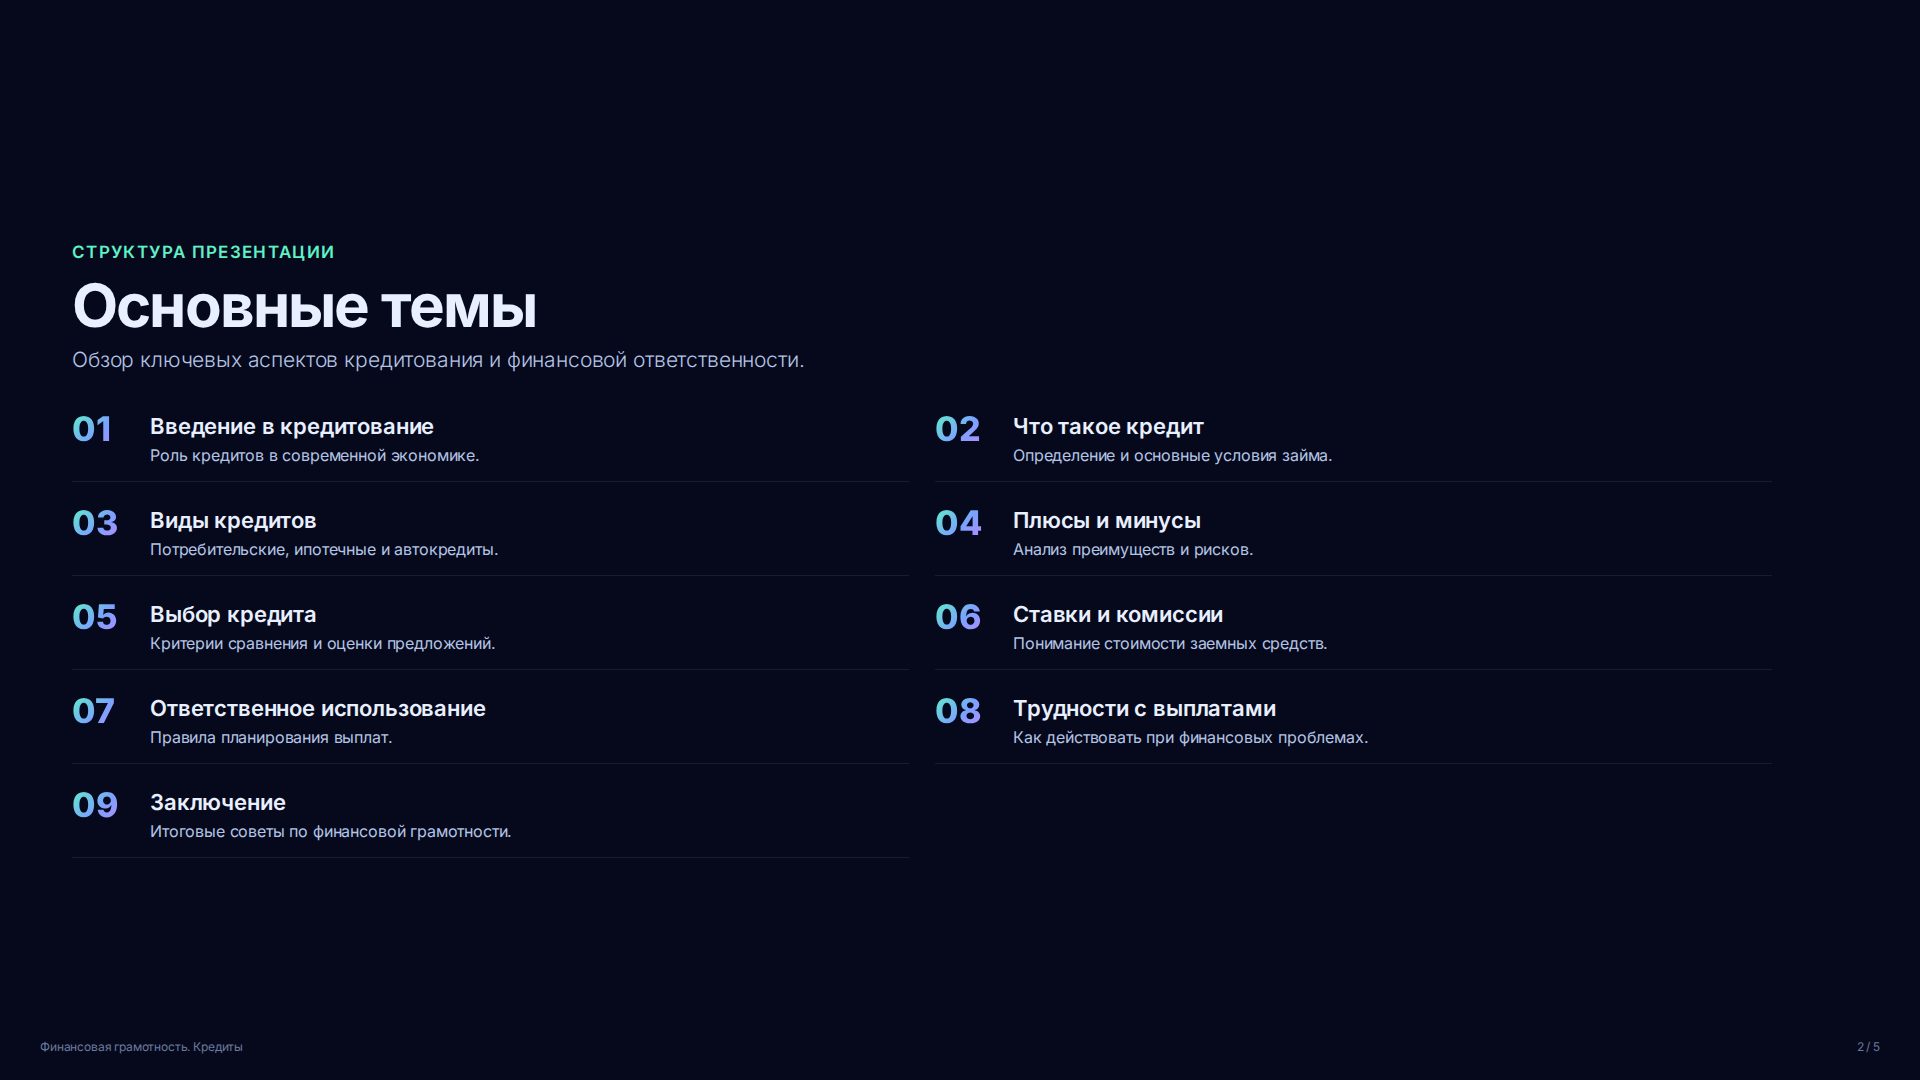
Task: Click 'Критерии сравнения и оценки предложений.'
Action: (x=322, y=644)
